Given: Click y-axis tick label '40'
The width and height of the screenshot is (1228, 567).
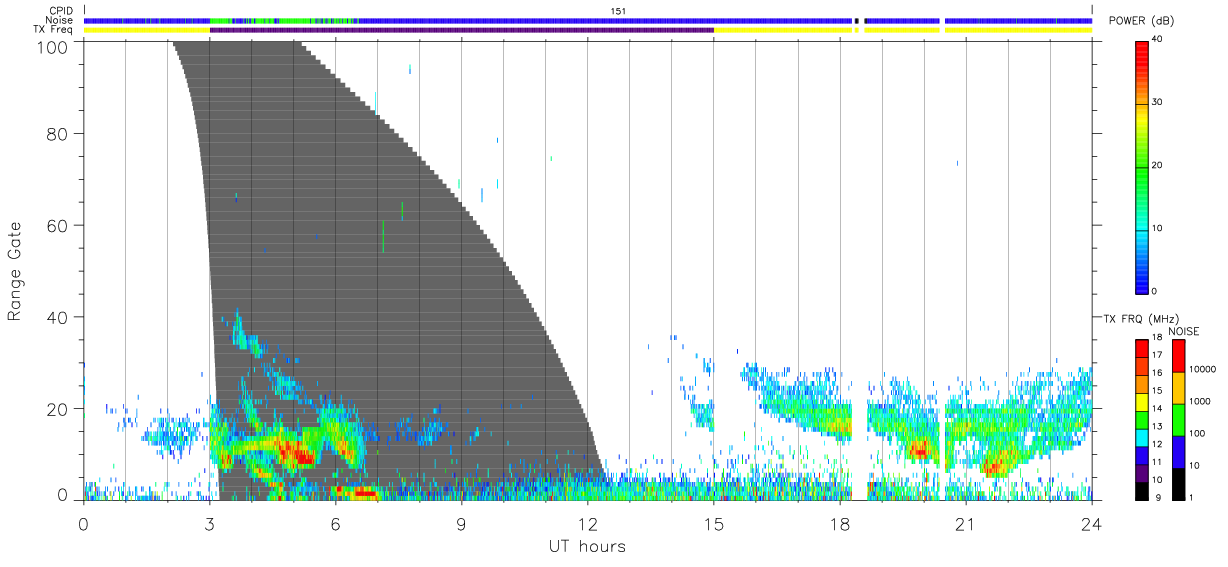Looking at the screenshot, I should [x=59, y=317].
